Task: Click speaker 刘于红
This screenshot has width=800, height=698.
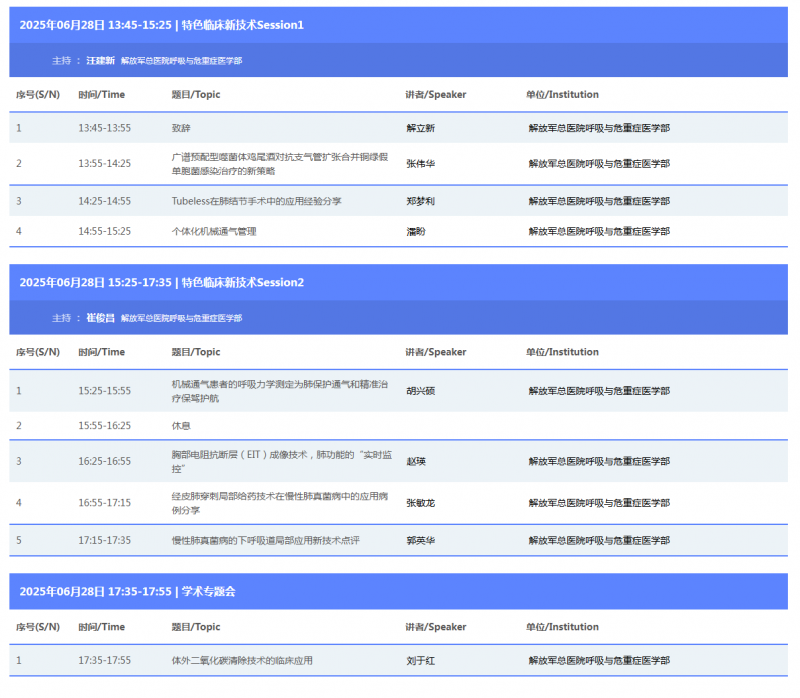Action: (420, 661)
